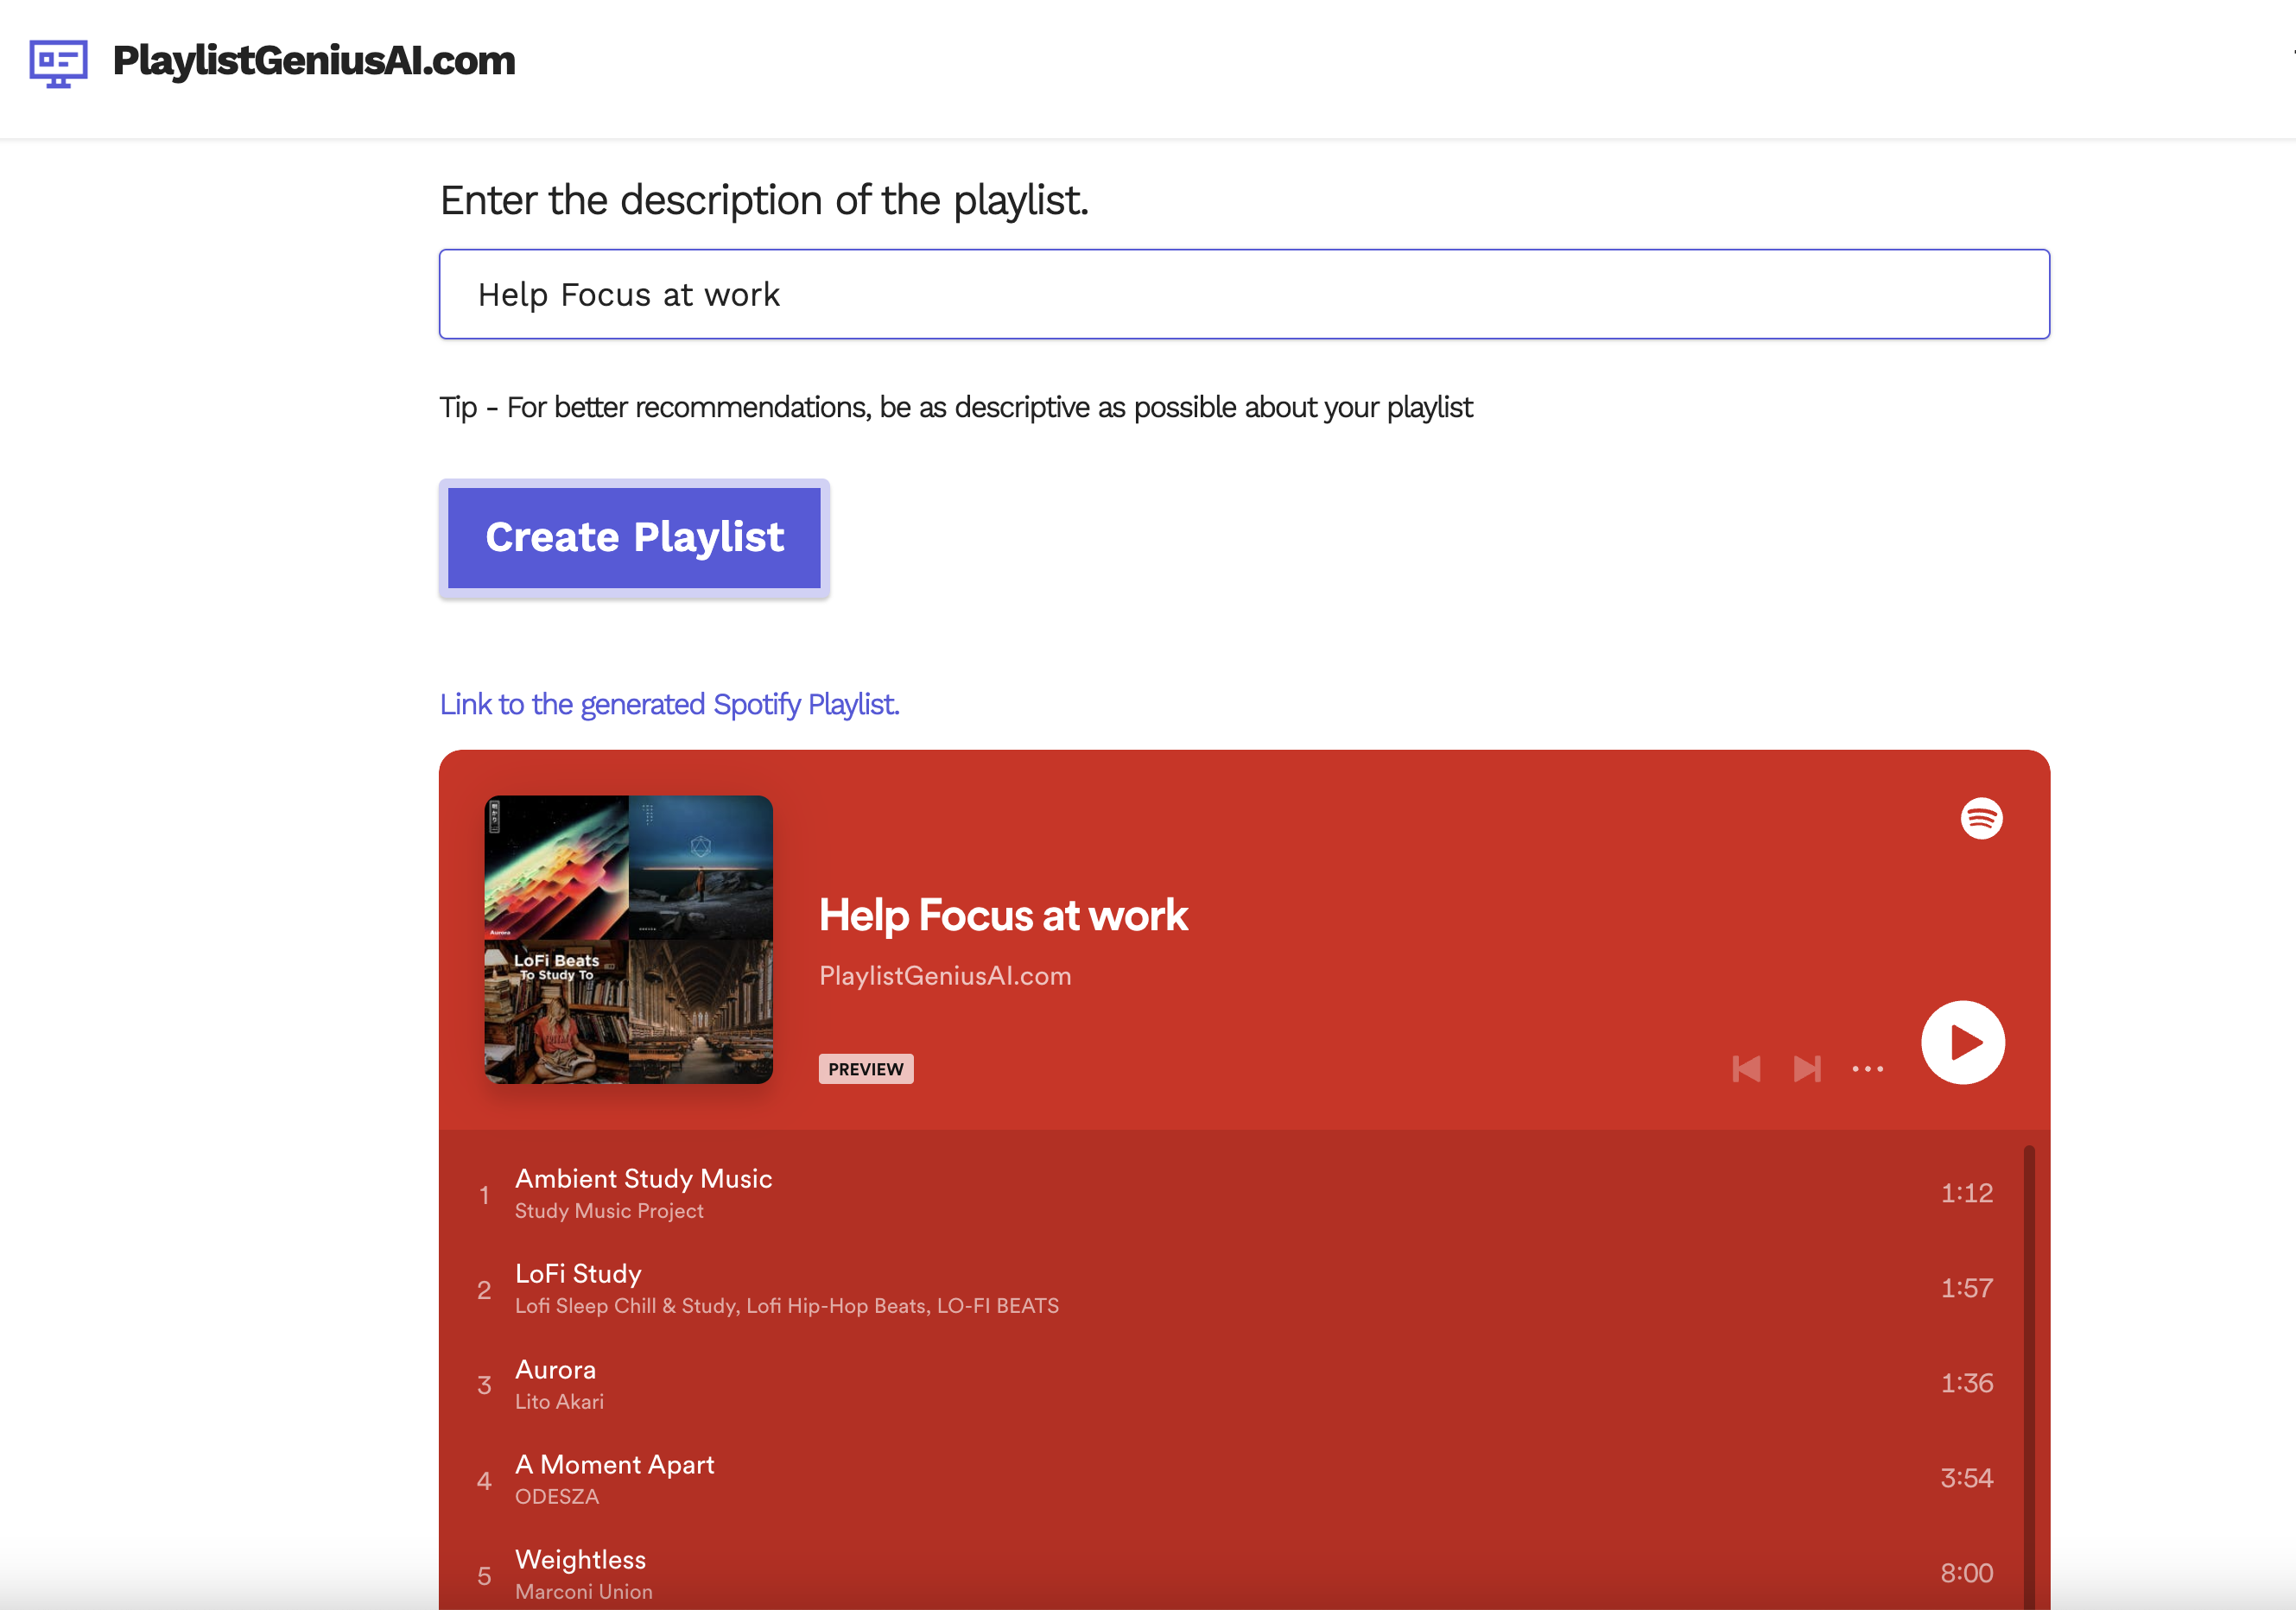Open the PlaylistGeniusAI.com site title
Viewport: 2296px width, 1610px height.
314,61
